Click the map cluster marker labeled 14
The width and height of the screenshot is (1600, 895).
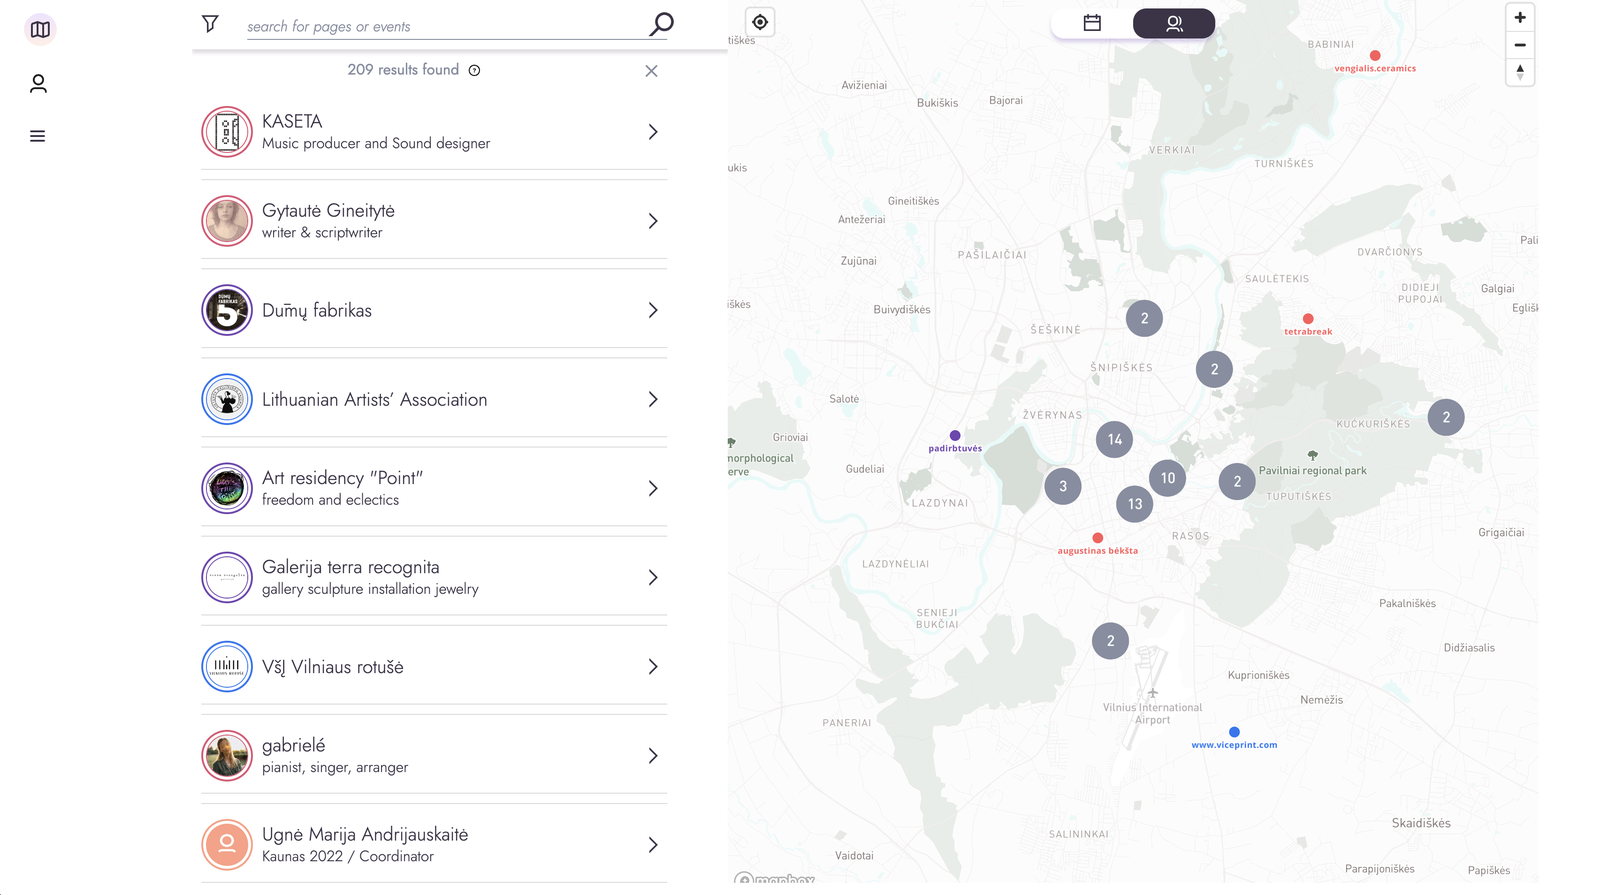coord(1114,439)
